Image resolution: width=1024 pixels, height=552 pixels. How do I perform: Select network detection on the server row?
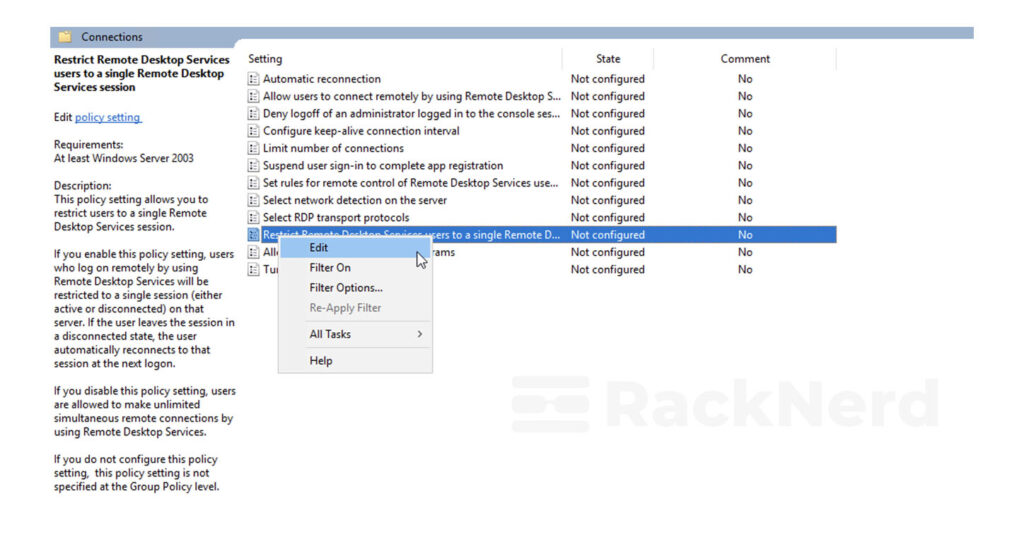355,201
